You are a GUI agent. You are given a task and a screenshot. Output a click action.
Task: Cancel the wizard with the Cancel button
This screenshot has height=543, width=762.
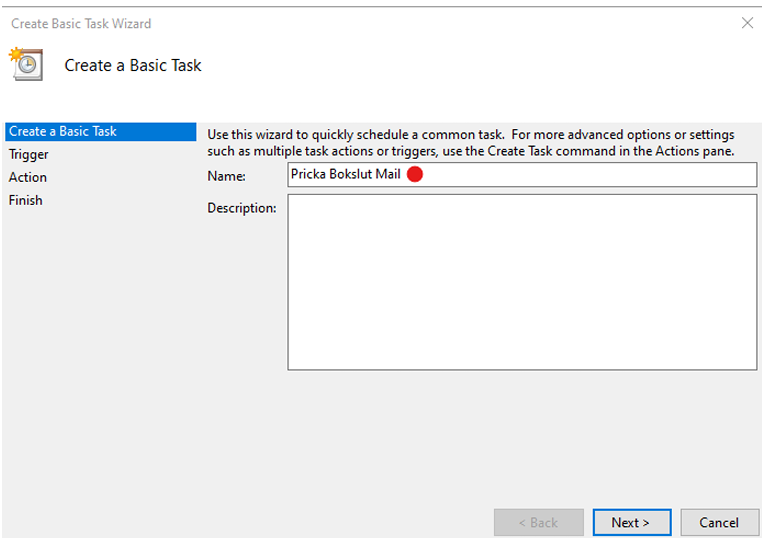pyautogui.click(x=719, y=523)
